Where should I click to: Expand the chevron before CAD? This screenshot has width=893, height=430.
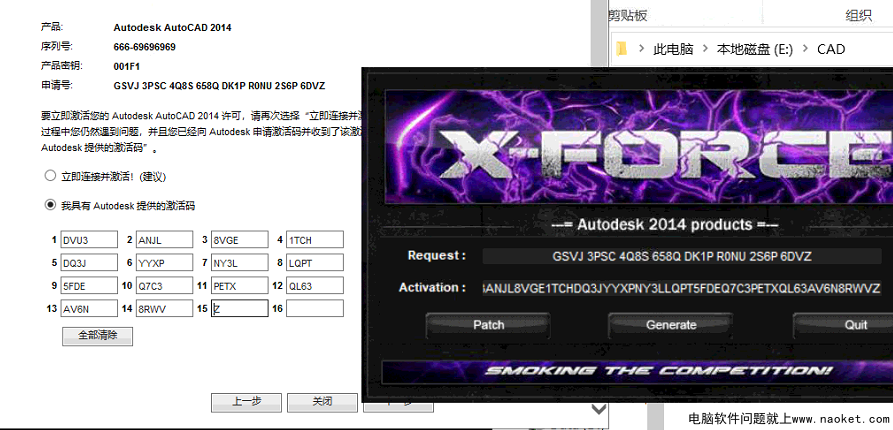(x=805, y=49)
